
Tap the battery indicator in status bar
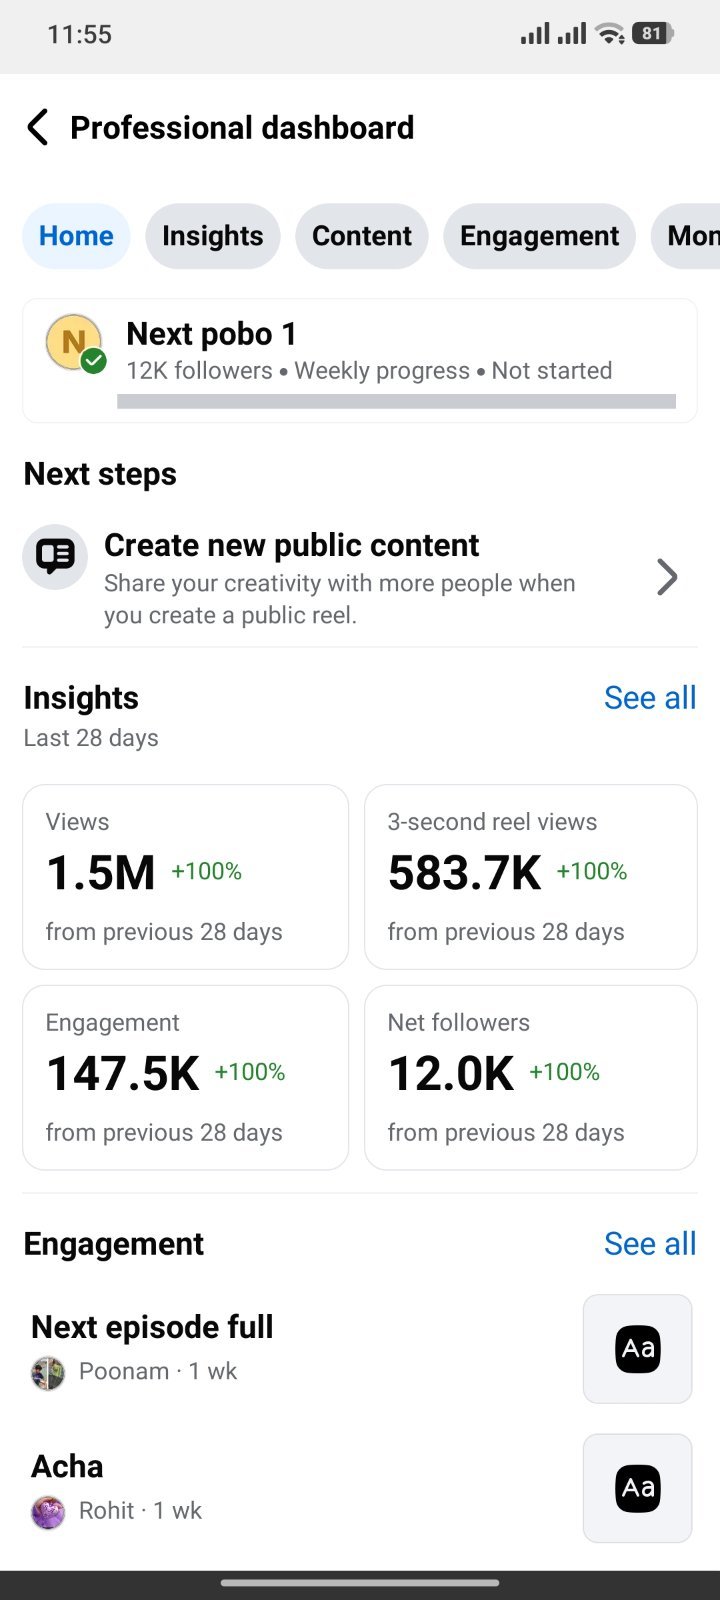tap(653, 34)
